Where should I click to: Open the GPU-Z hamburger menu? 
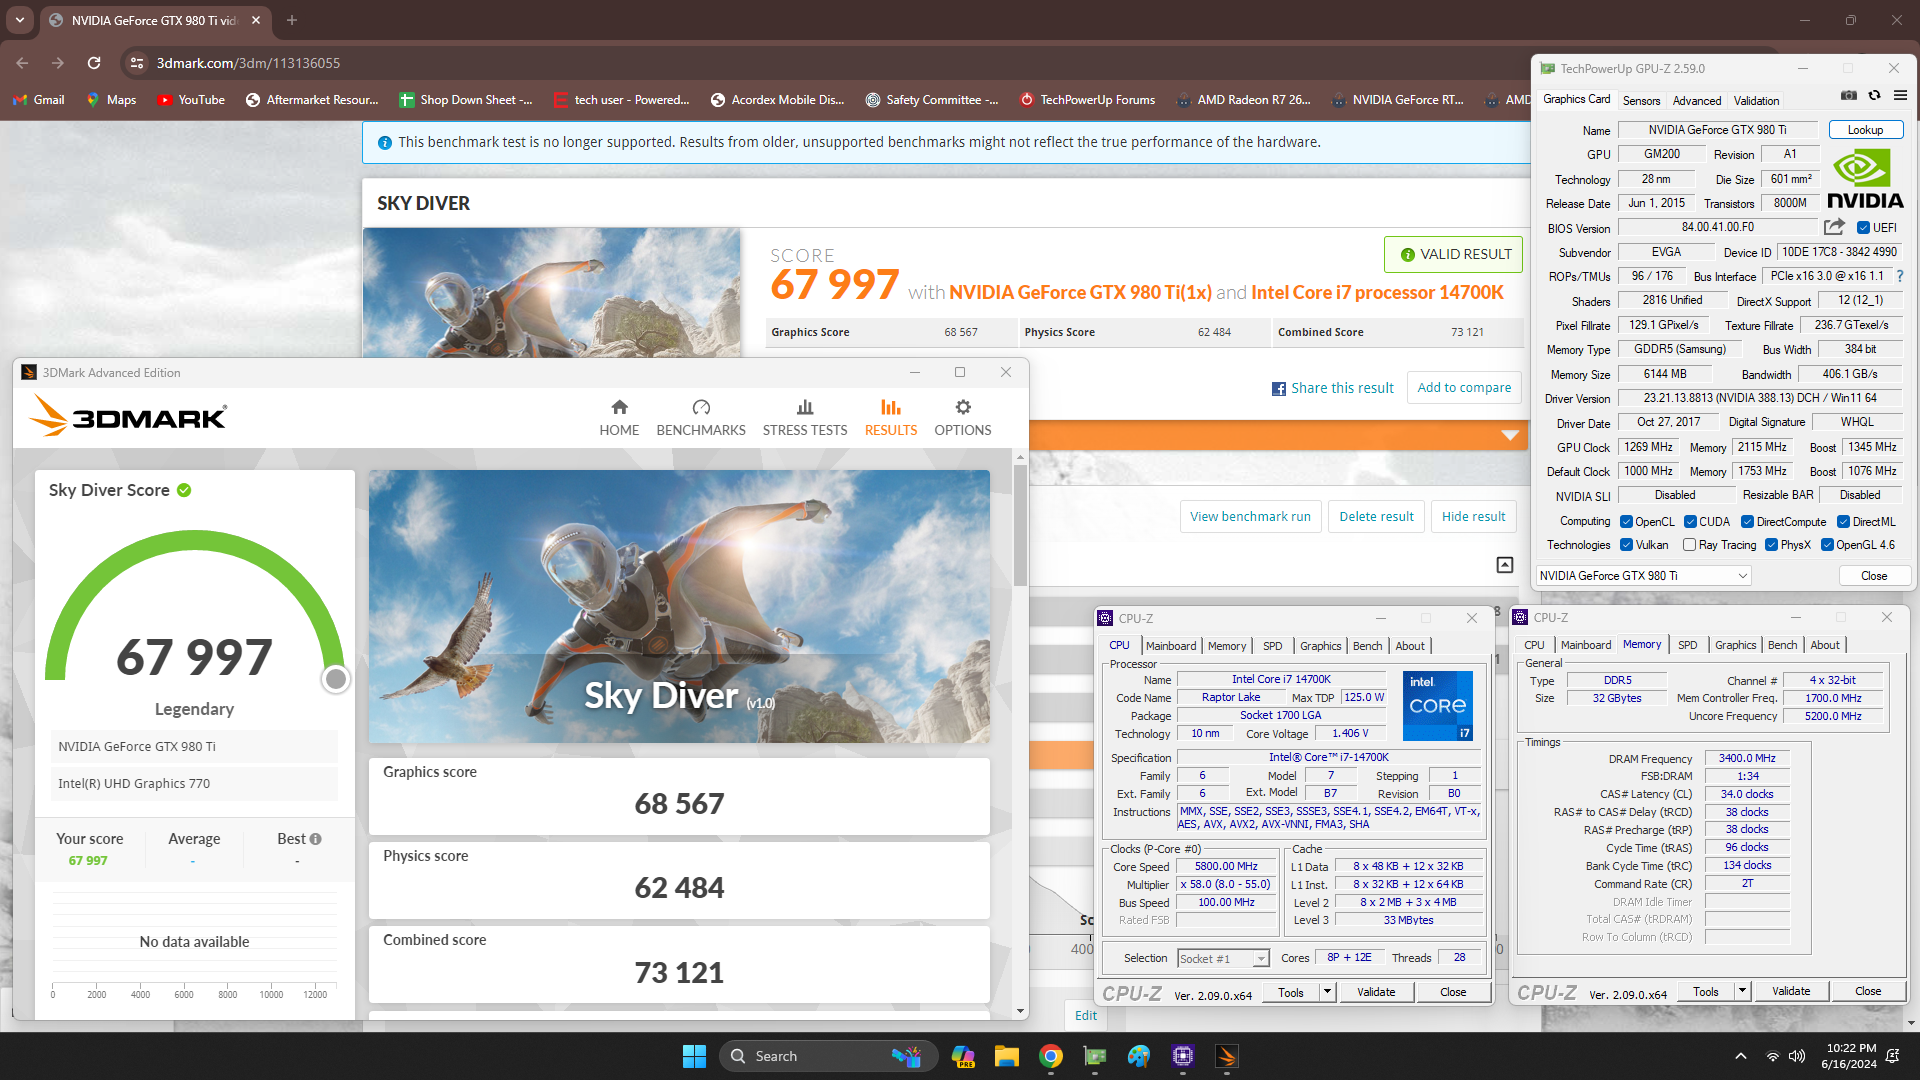pyautogui.click(x=1901, y=96)
